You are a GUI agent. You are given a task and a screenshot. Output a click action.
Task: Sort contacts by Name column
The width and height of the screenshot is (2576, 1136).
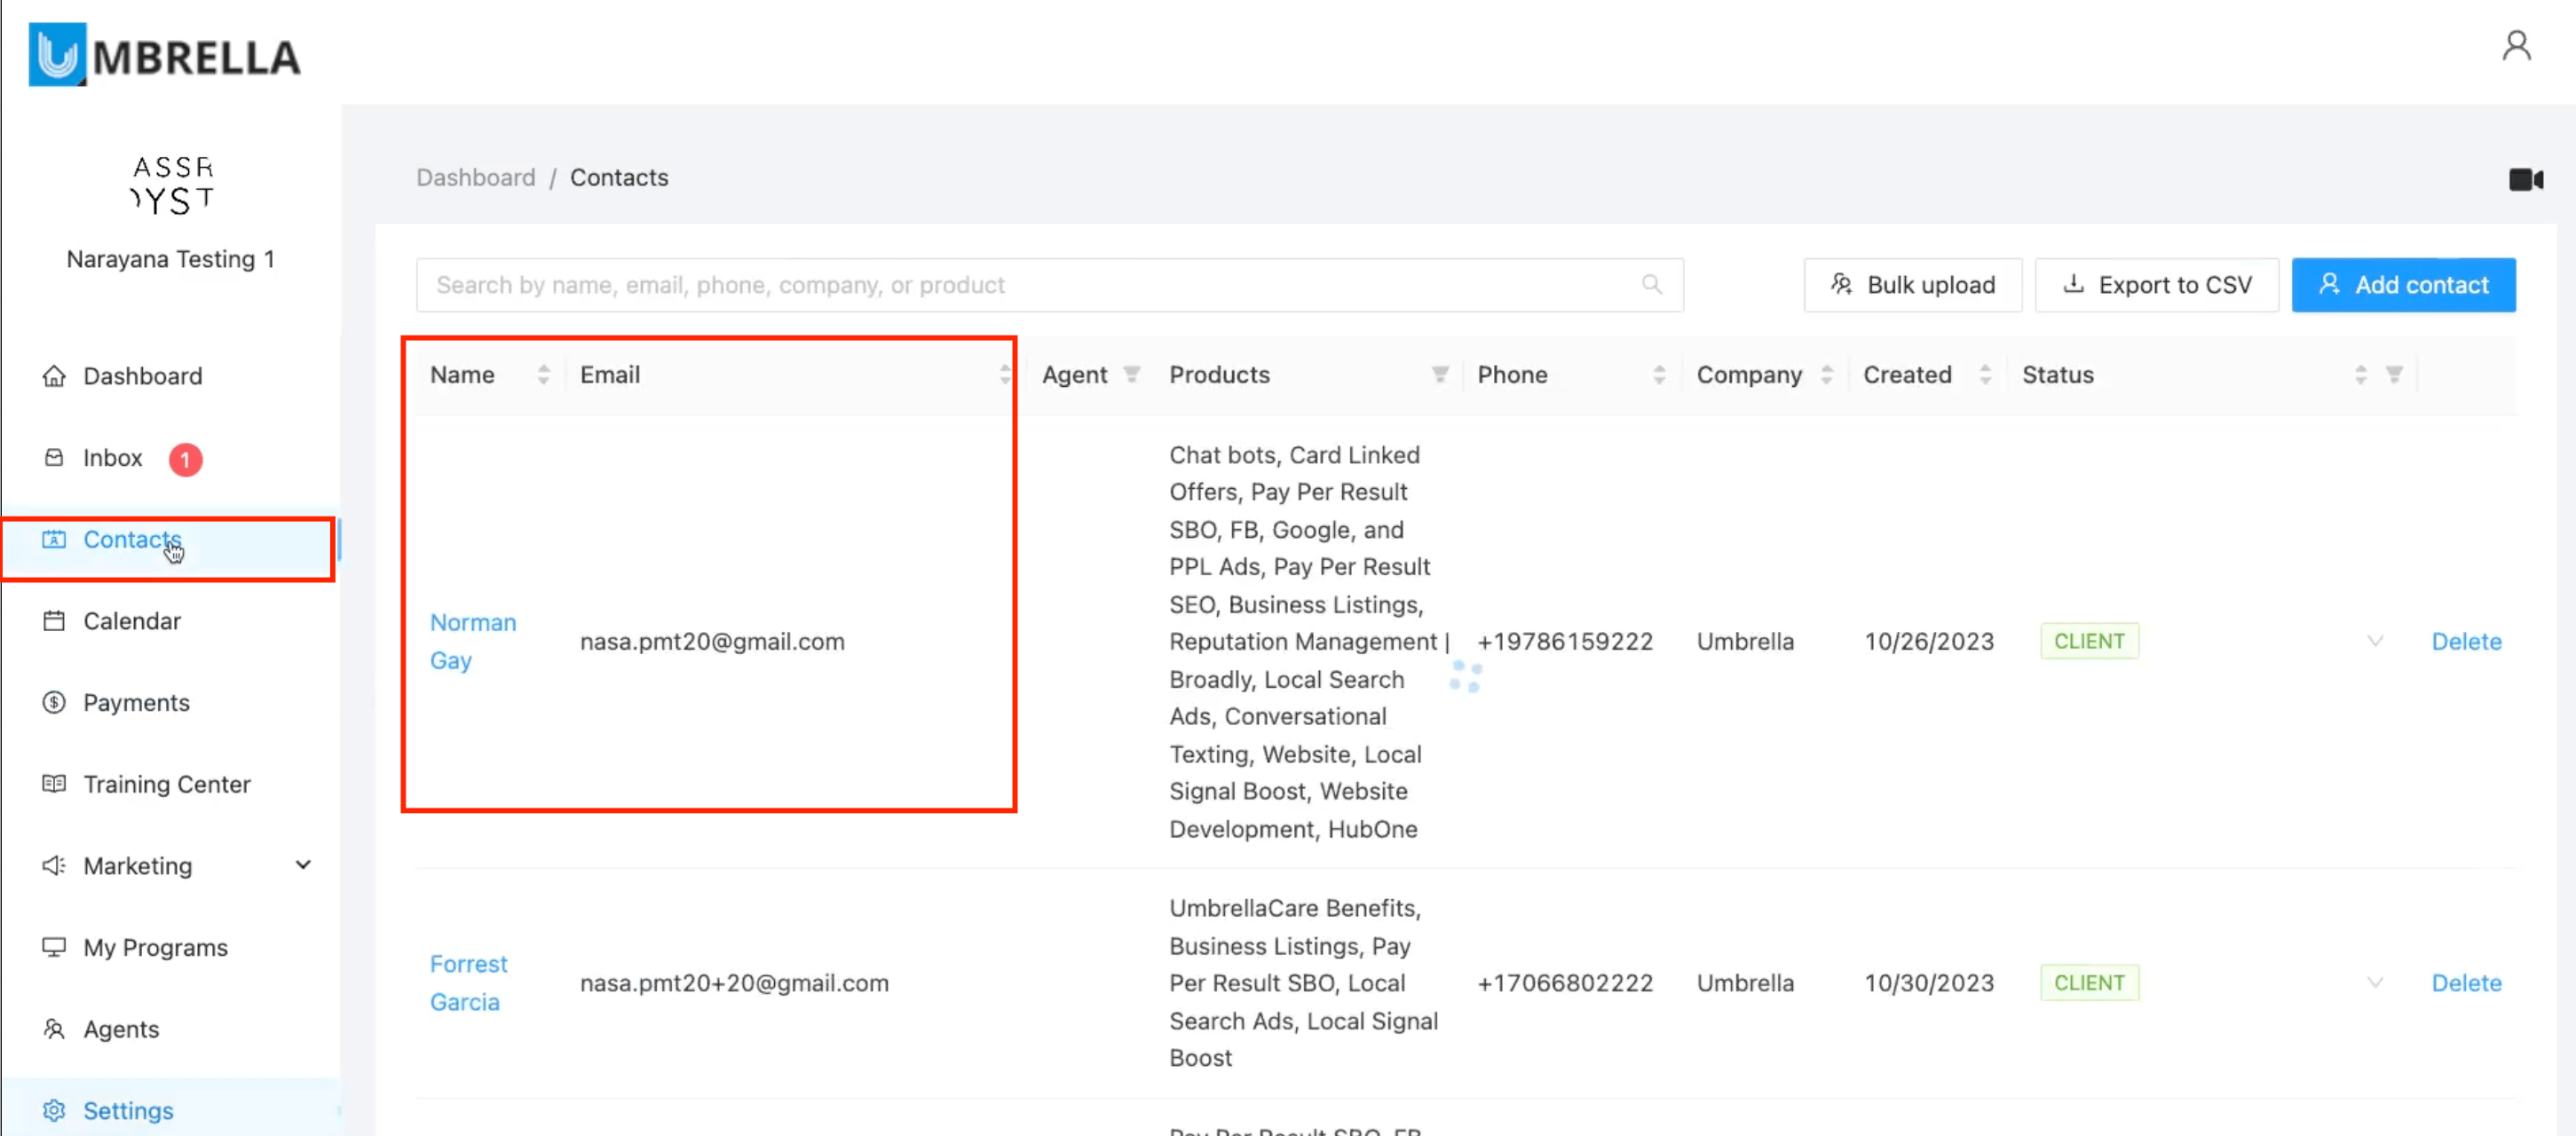pyautogui.click(x=543, y=375)
